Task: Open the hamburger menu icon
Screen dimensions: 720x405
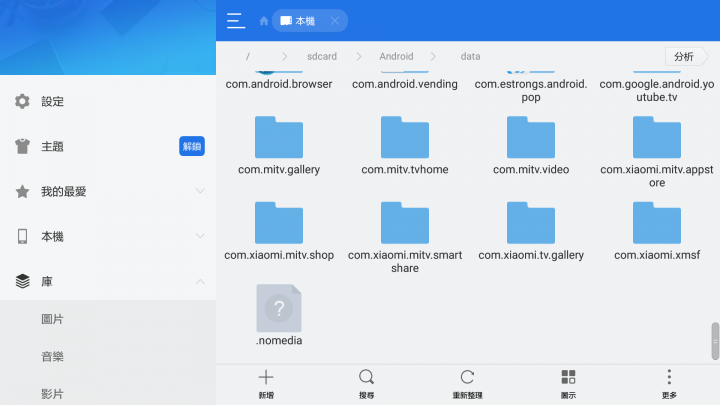Action: coord(236,21)
